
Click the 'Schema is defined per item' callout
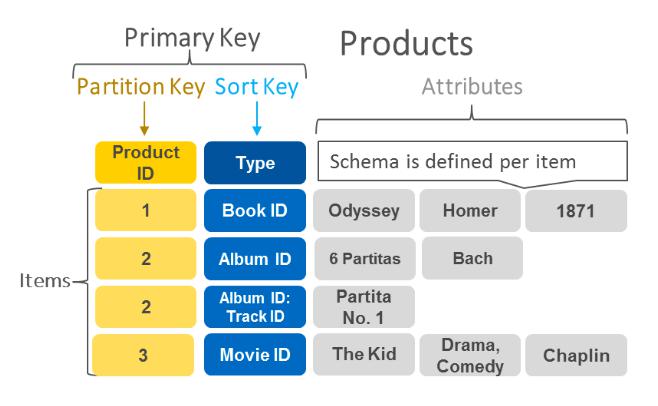coord(471,161)
